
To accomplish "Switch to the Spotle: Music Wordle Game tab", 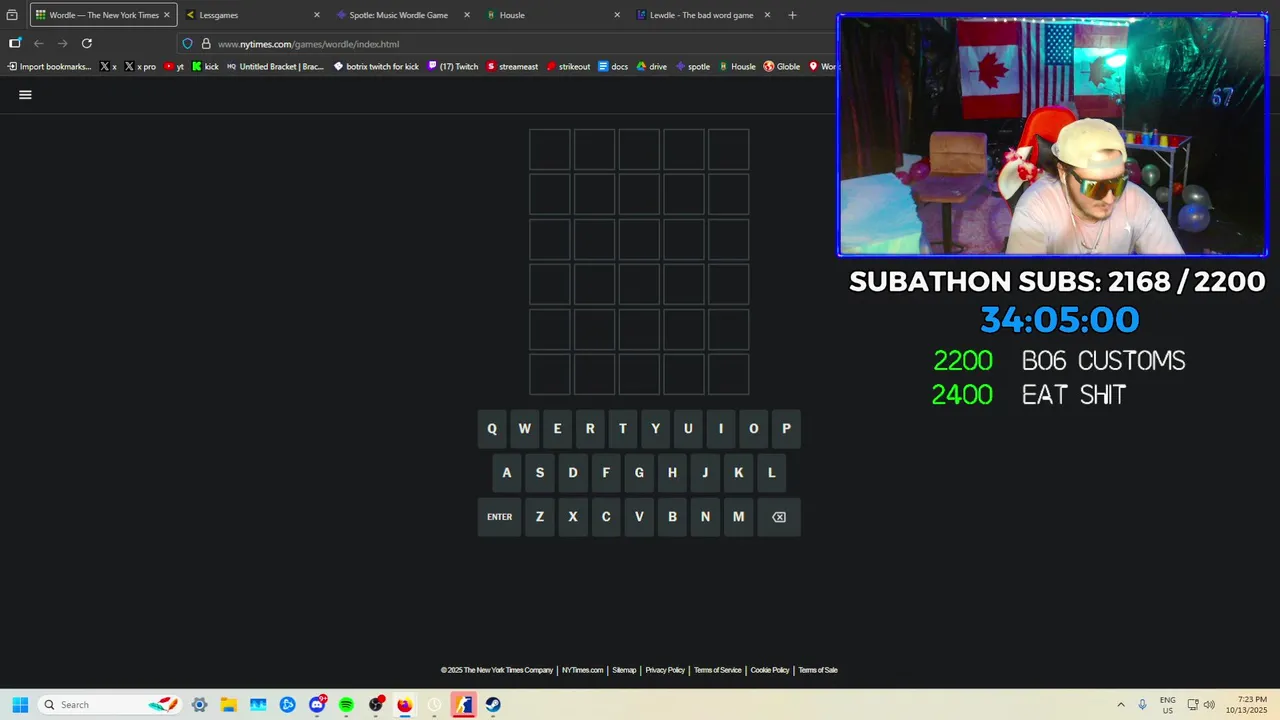I will point(403,15).
